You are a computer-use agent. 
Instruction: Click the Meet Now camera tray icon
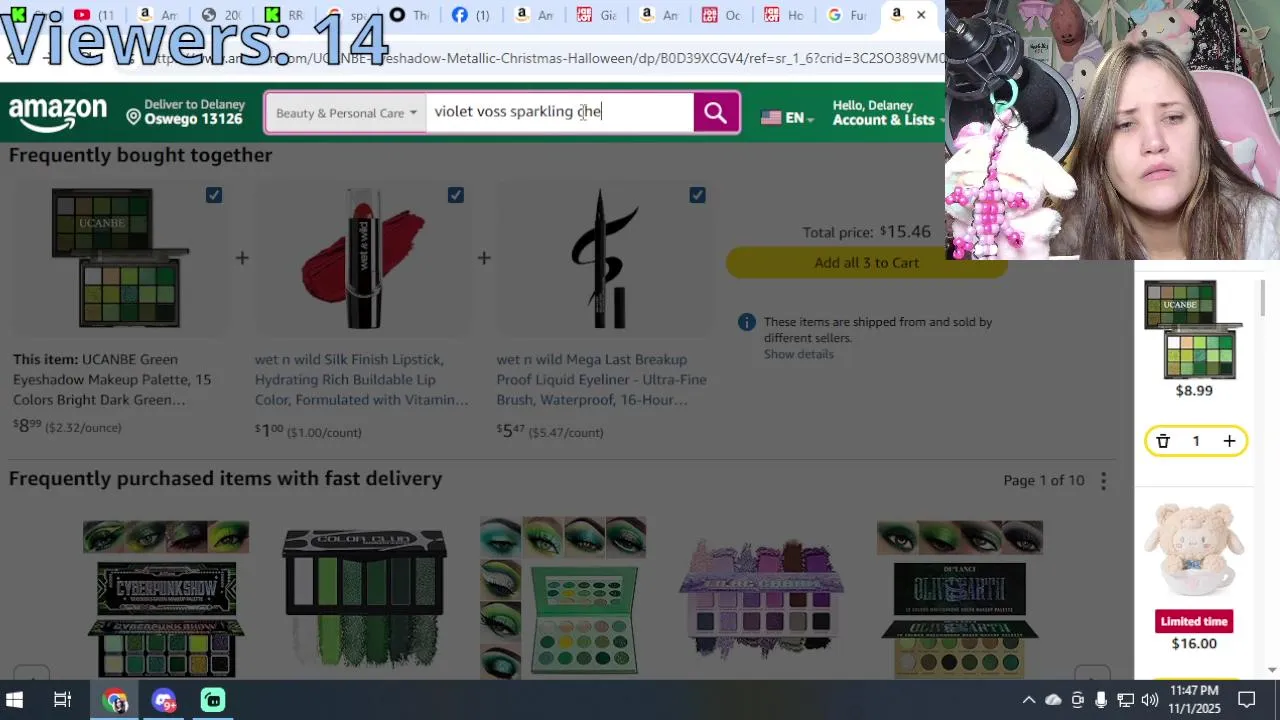pos(1077,700)
